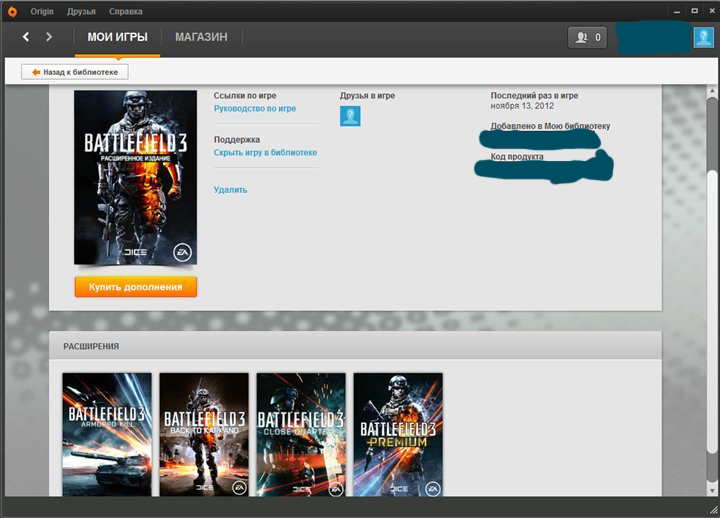Go forward with the right arrow

click(49, 37)
